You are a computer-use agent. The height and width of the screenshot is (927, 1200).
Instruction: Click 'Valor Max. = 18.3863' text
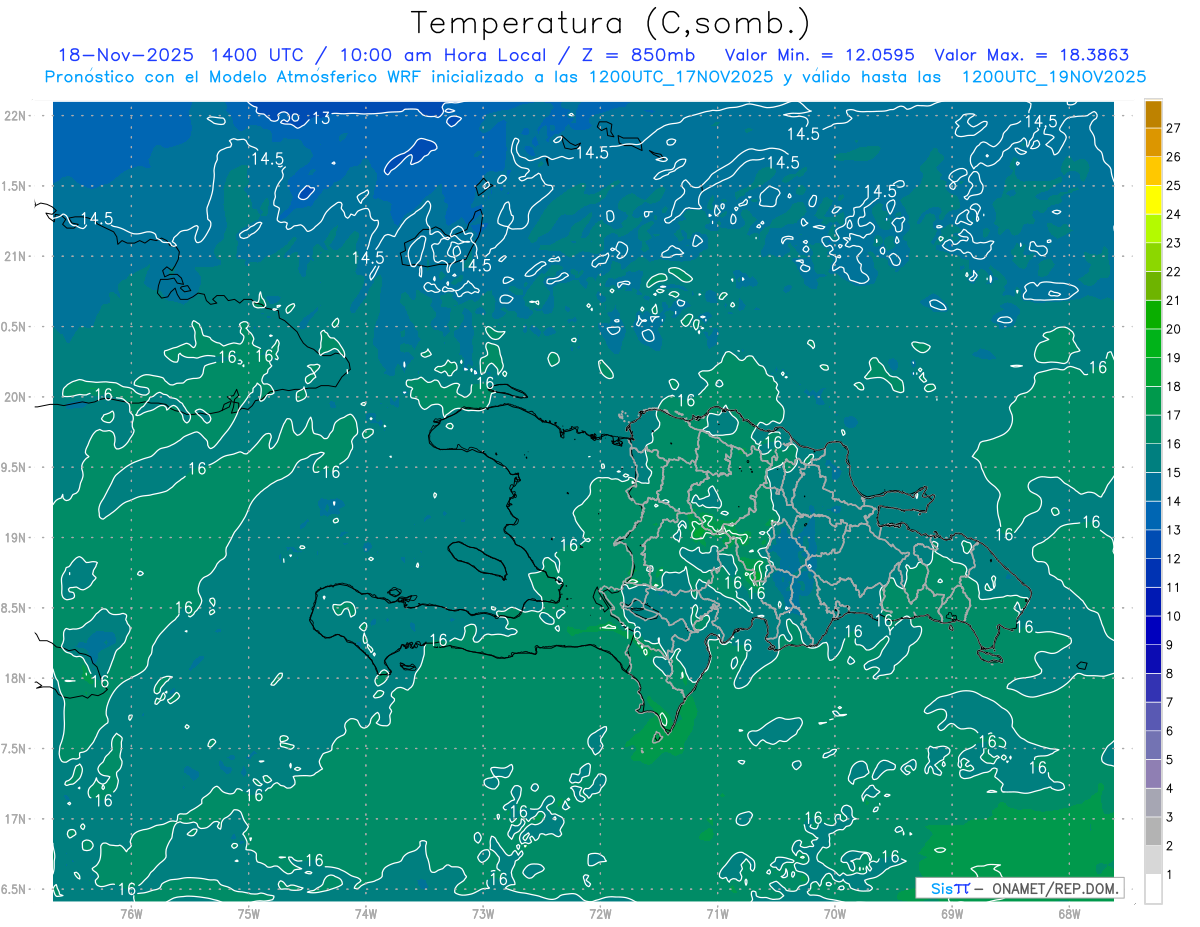click(1032, 55)
